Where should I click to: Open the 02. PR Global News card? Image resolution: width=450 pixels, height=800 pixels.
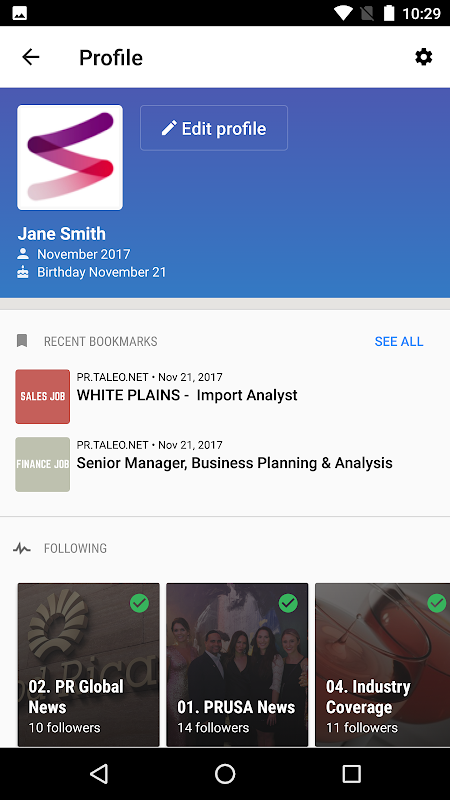(x=89, y=665)
